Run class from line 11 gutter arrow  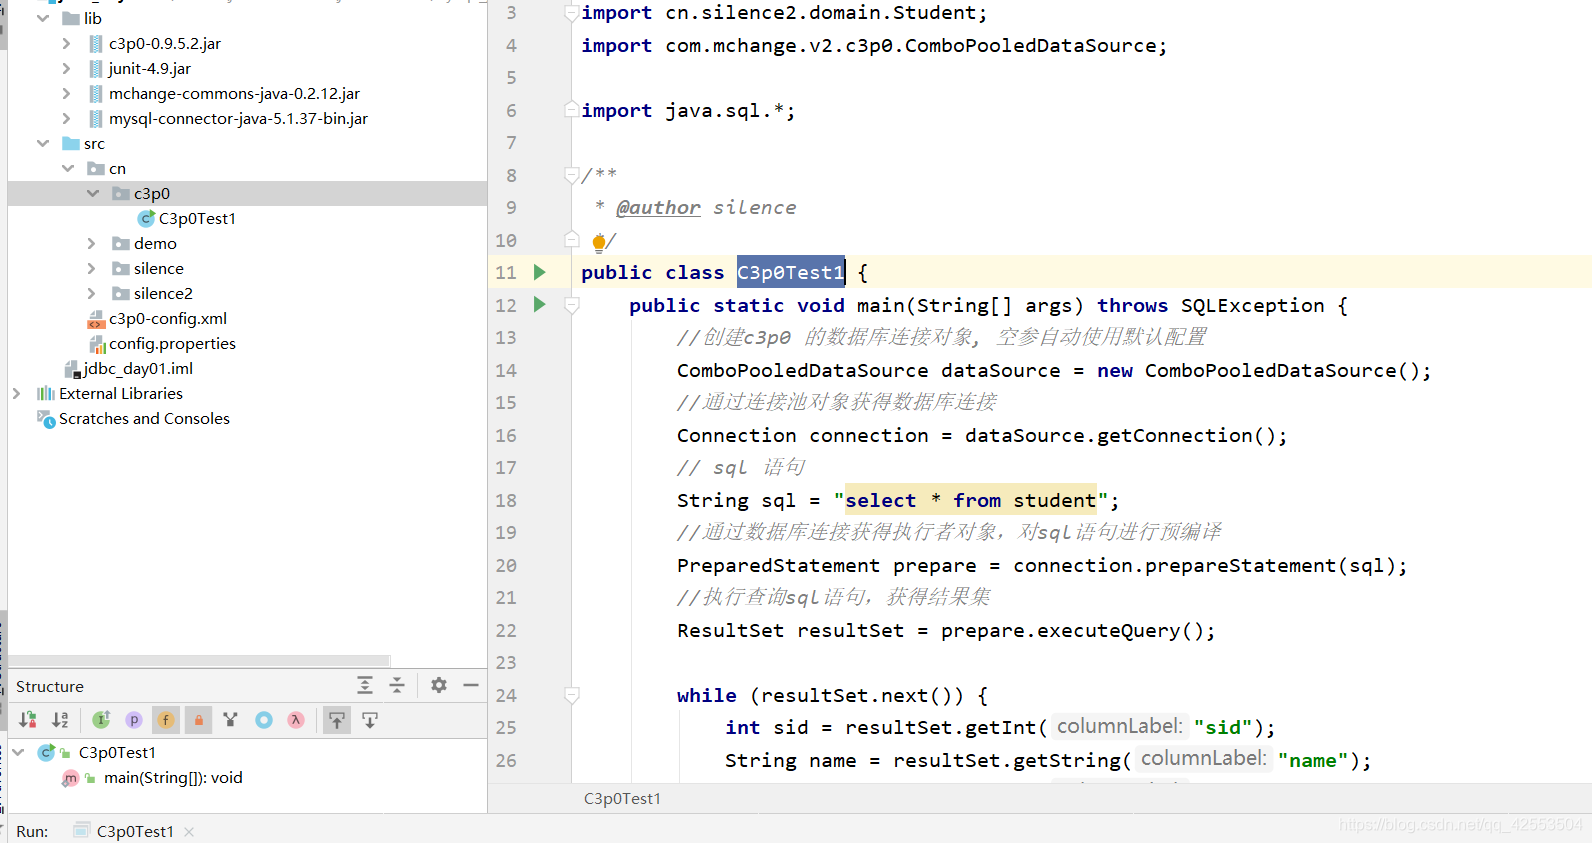click(540, 272)
